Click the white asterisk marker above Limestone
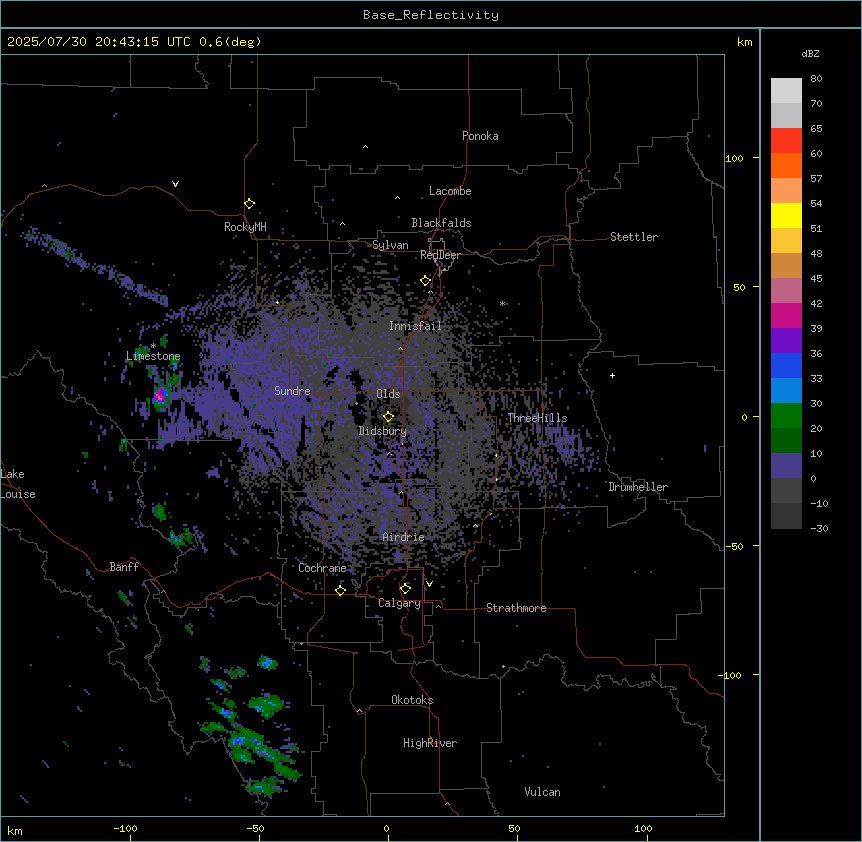 [x=153, y=345]
